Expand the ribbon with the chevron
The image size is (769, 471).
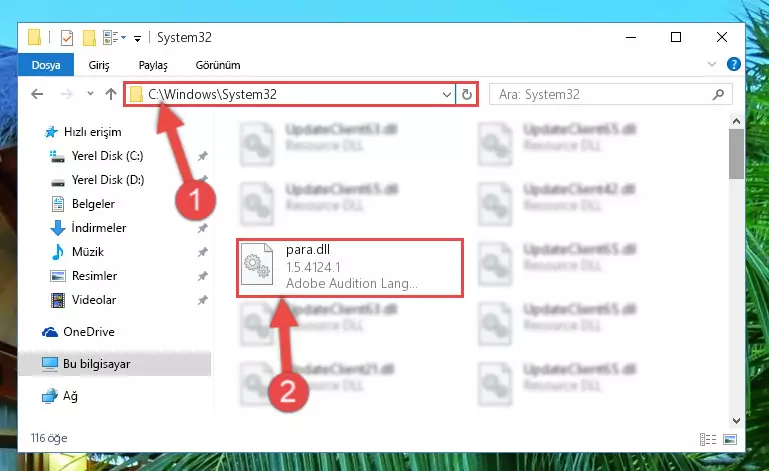click(x=712, y=64)
